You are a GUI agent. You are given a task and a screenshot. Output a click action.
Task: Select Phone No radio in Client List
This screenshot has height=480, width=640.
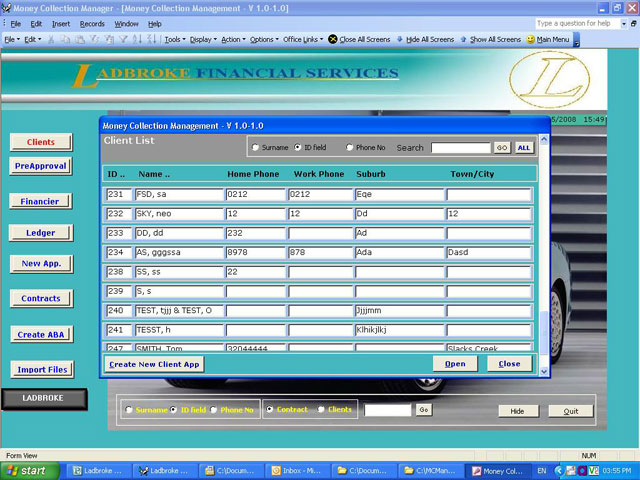[x=349, y=147]
